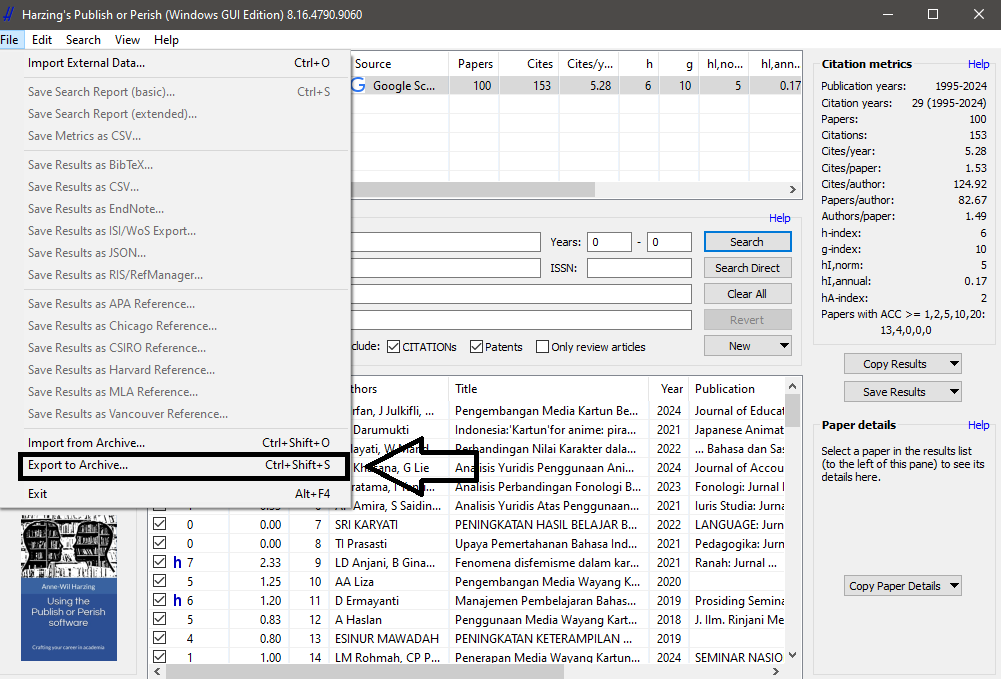
Task: Click the Years start input field
Action: click(609, 242)
